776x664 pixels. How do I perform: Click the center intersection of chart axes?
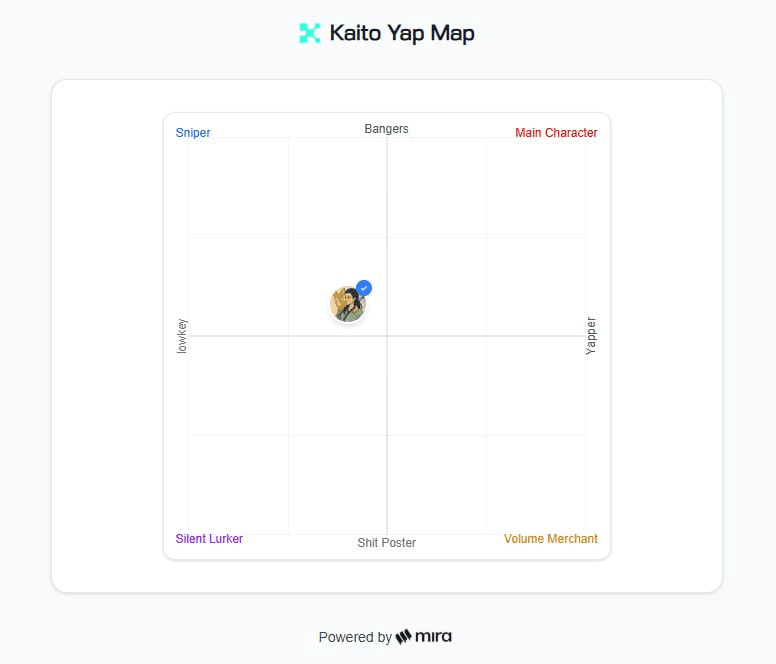tap(387, 336)
